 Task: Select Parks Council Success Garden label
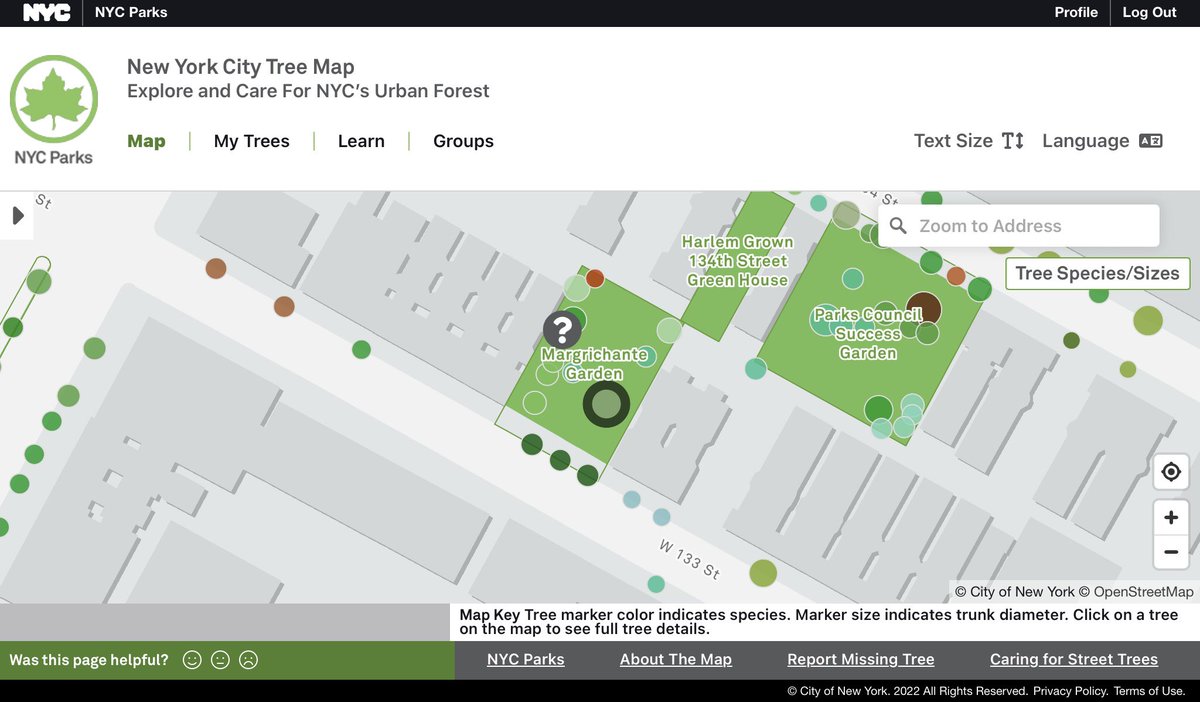coord(868,333)
